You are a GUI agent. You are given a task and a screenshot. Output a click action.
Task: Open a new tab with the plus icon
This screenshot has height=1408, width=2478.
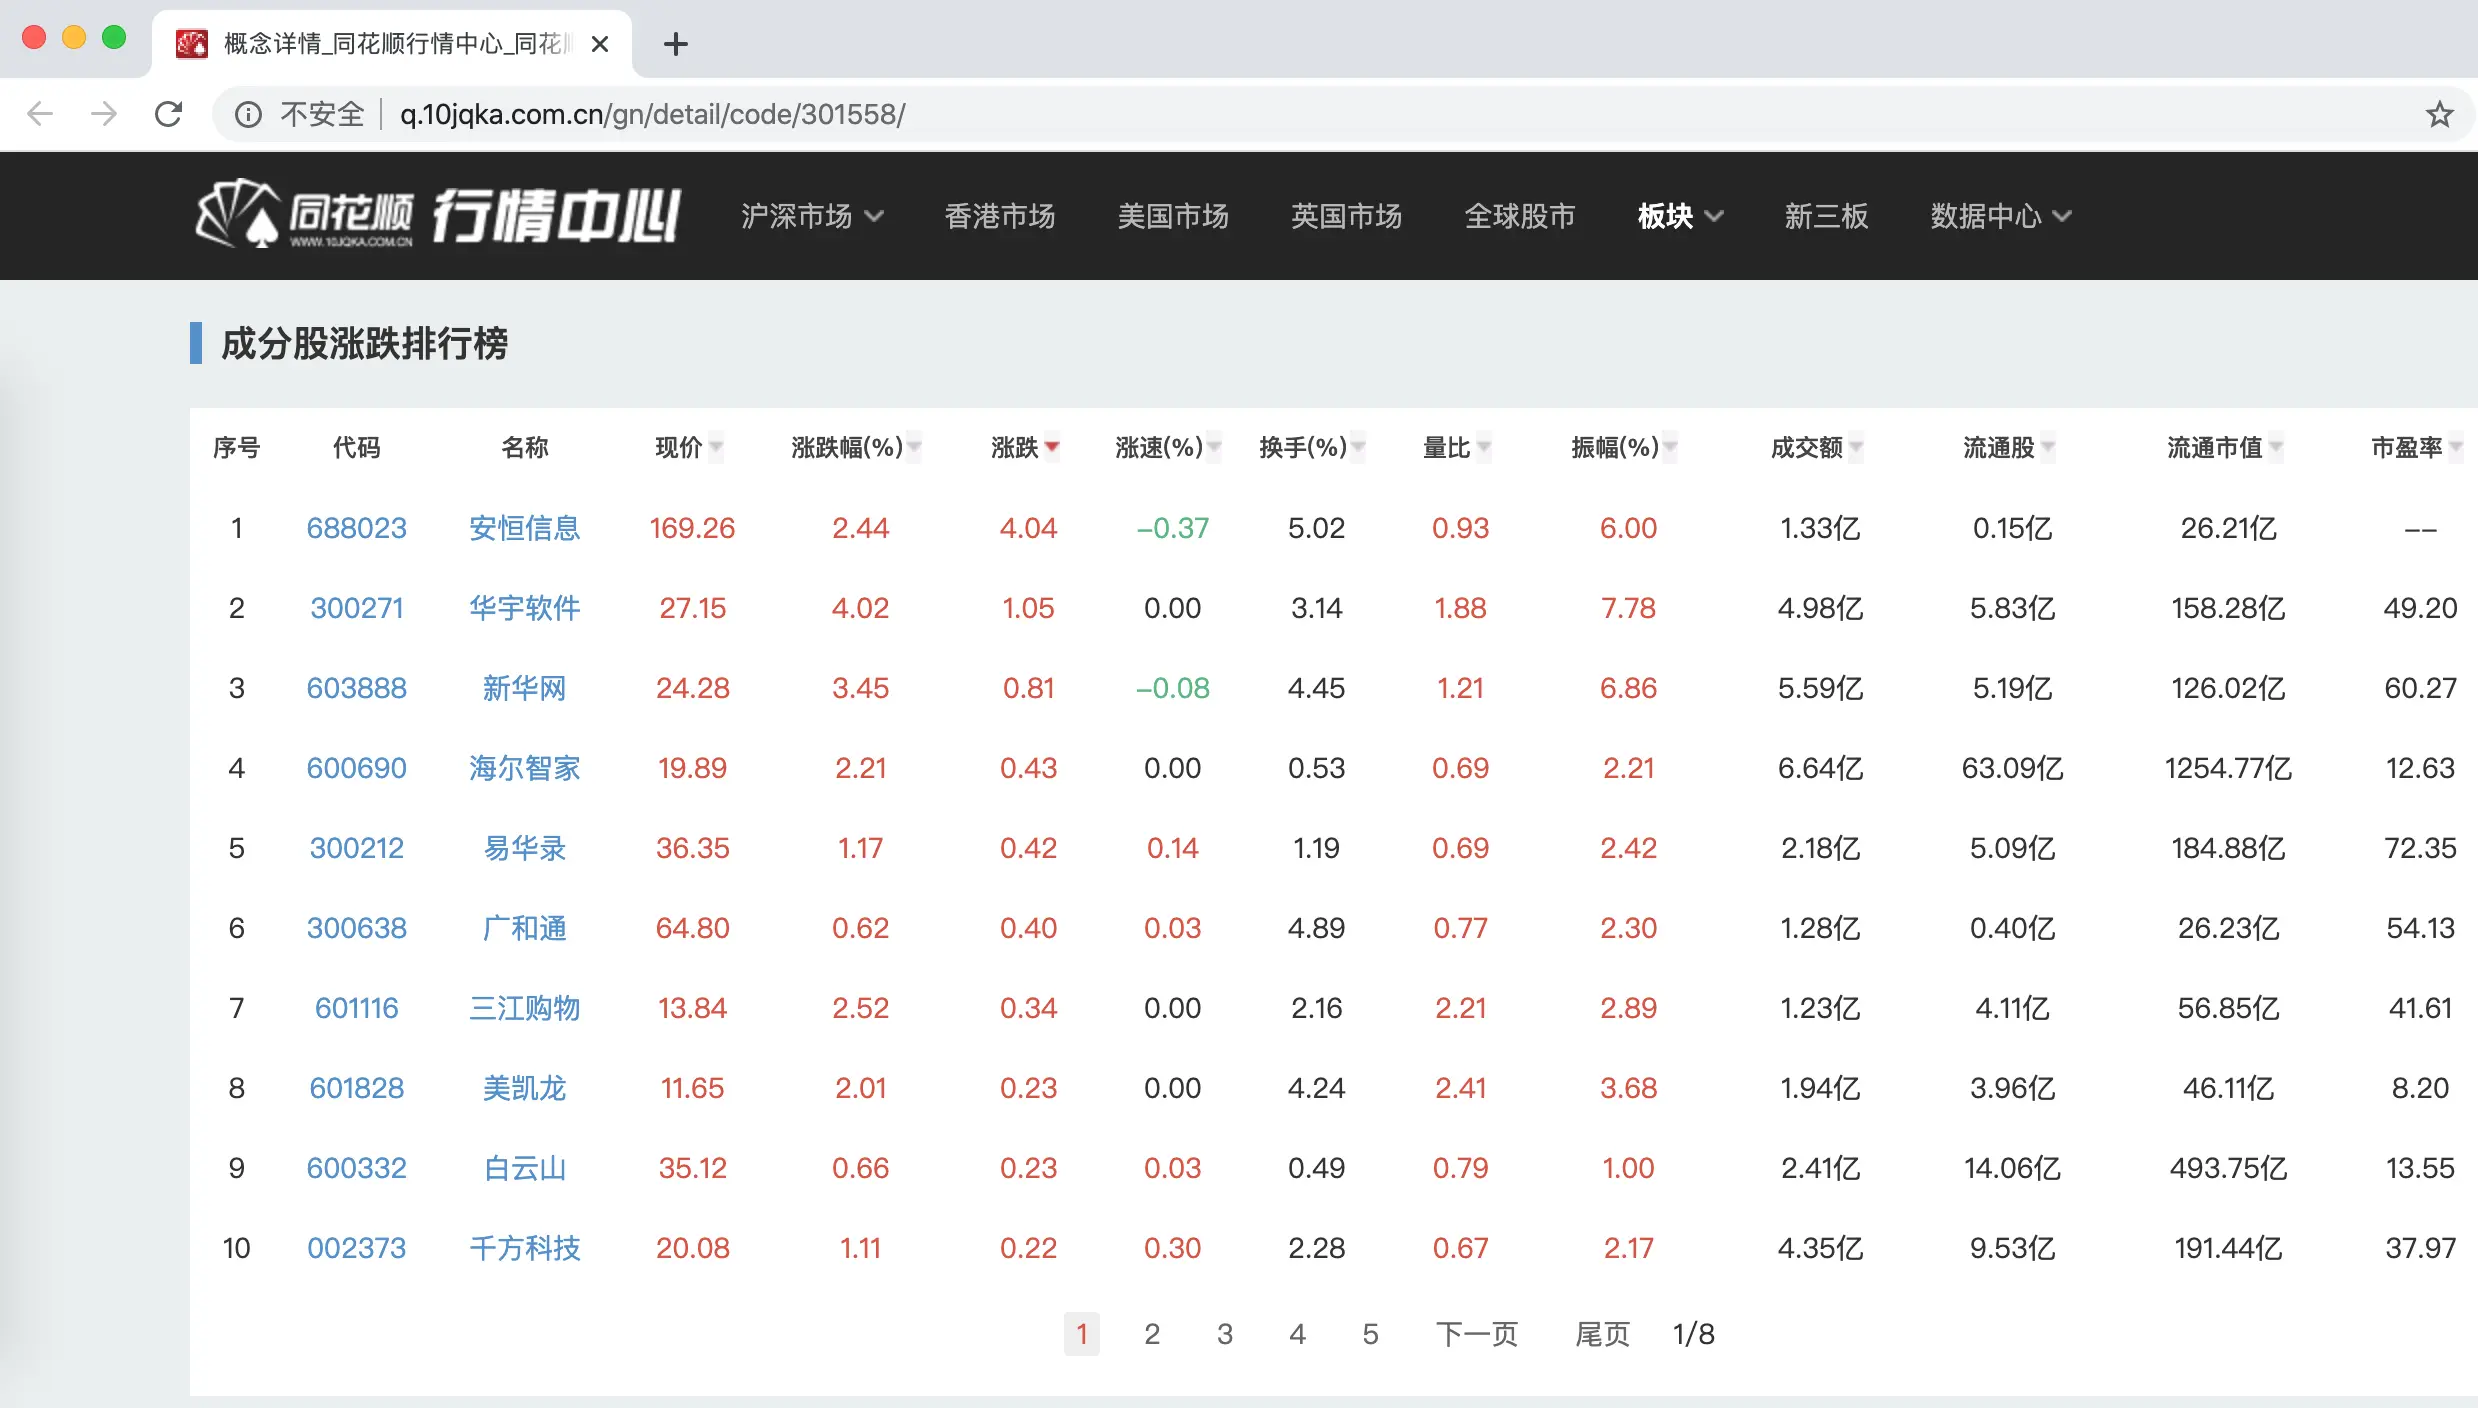[676, 44]
